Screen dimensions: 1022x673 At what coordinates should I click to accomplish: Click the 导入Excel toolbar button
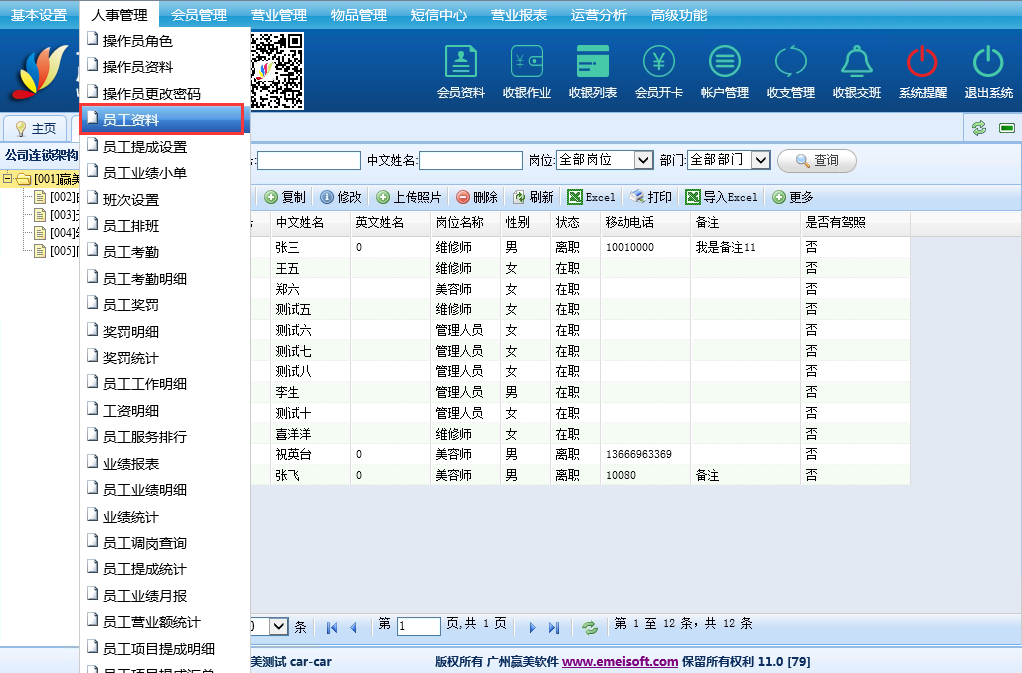[x=721, y=197]
